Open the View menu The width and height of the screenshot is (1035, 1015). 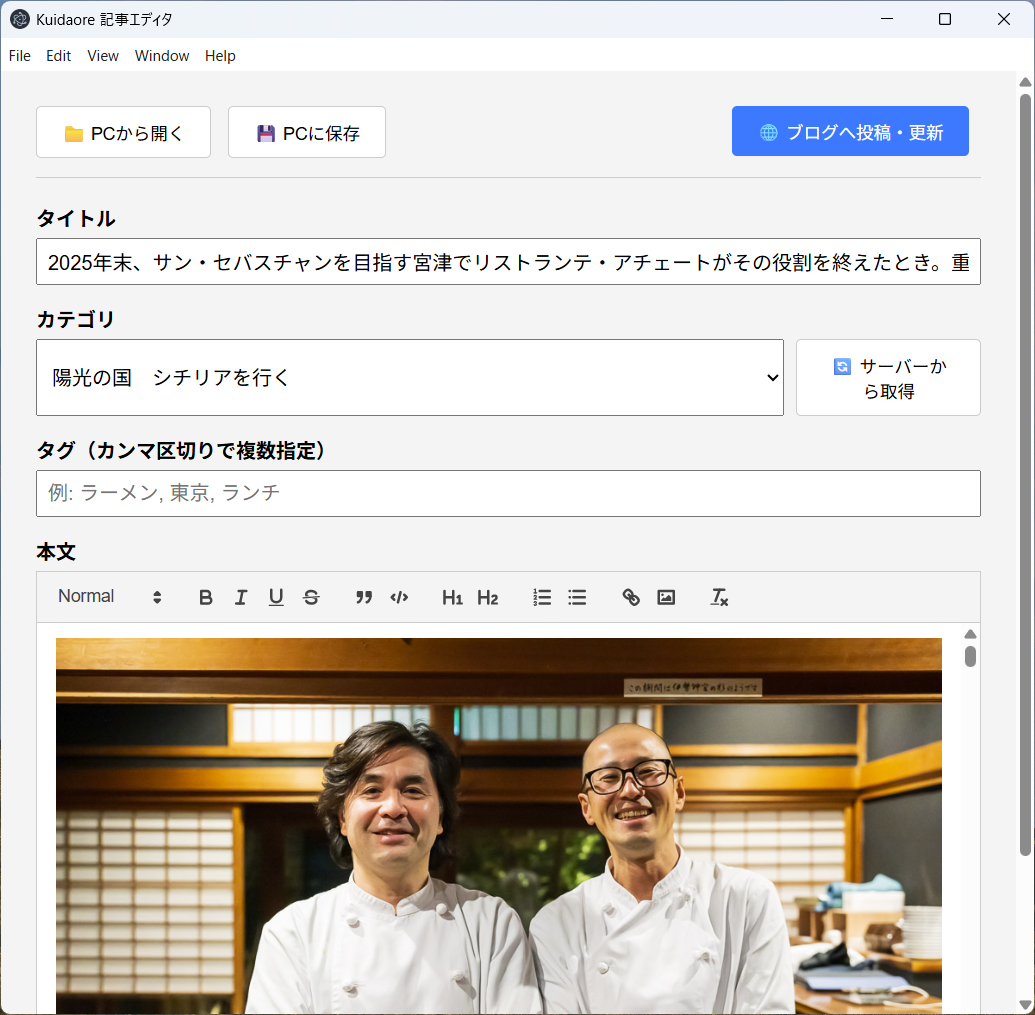(103, 56)
